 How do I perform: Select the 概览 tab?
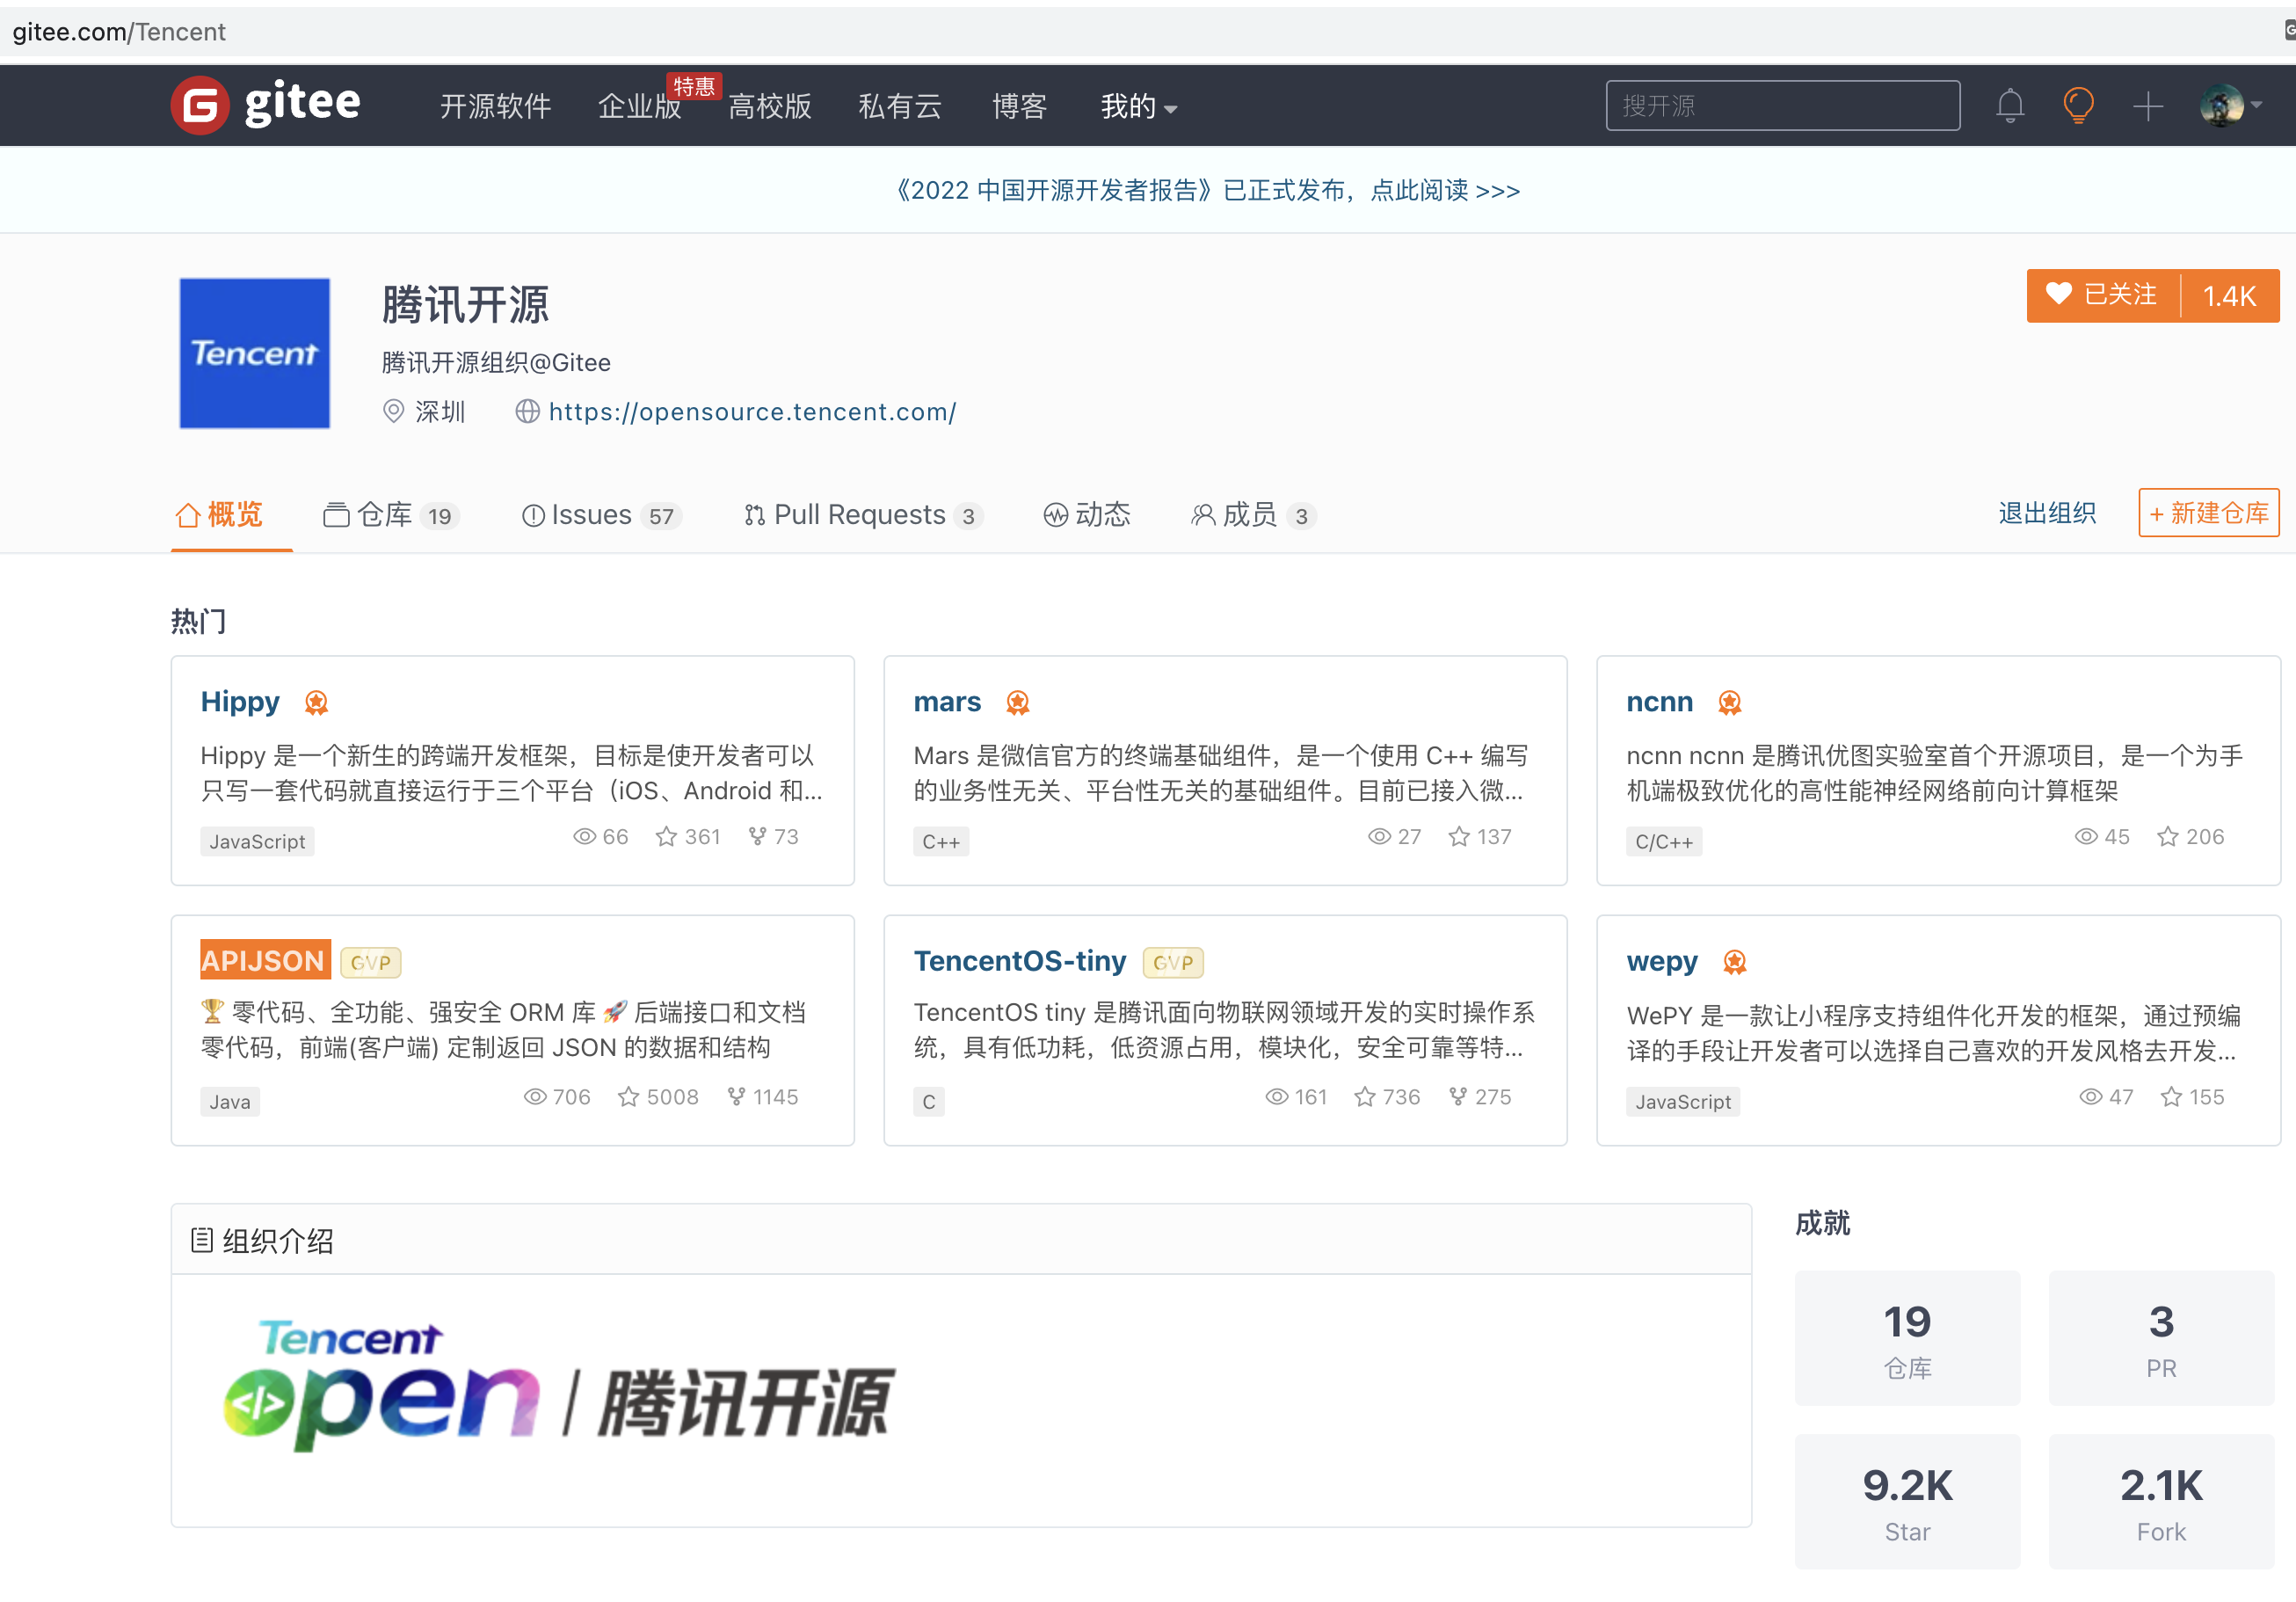219,515
